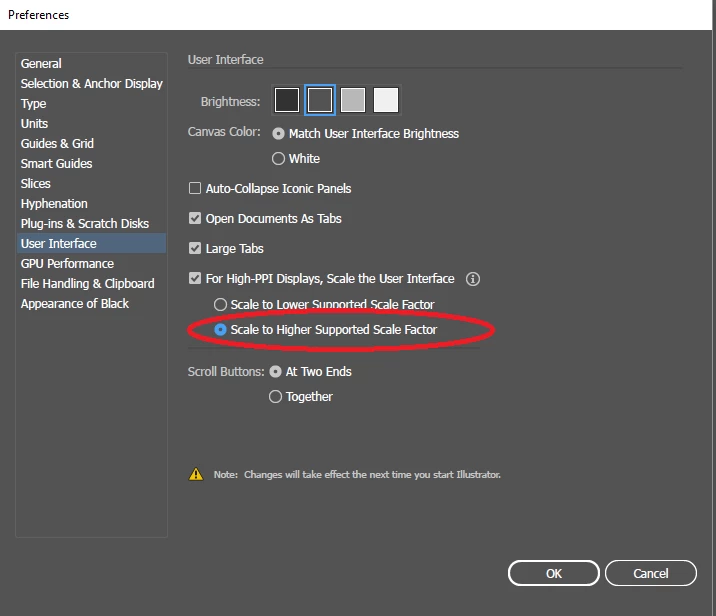Dismiss dialog with Cancel button

[x=651, y=573]
